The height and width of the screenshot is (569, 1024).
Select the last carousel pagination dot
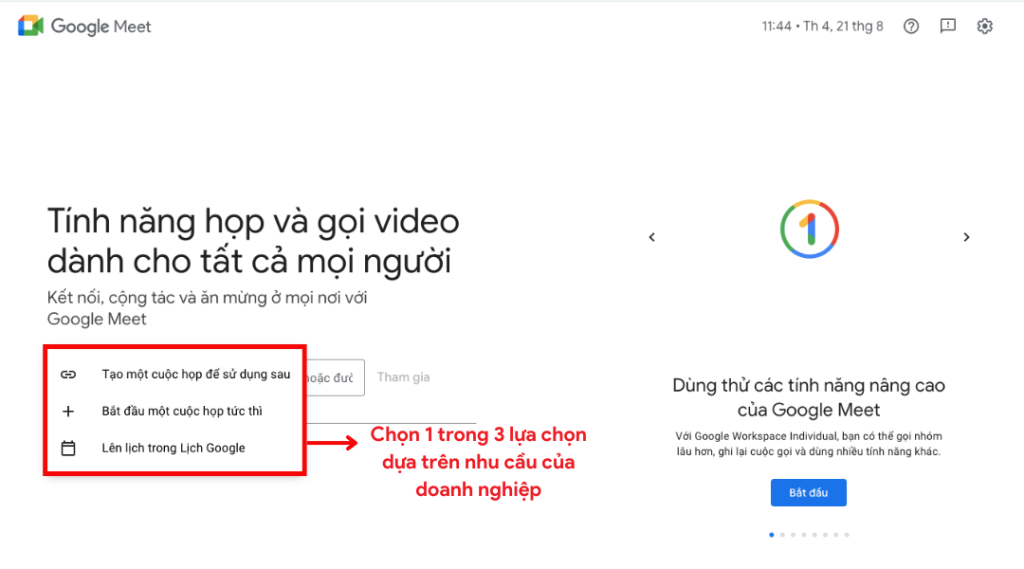click(x=847, y=535)
